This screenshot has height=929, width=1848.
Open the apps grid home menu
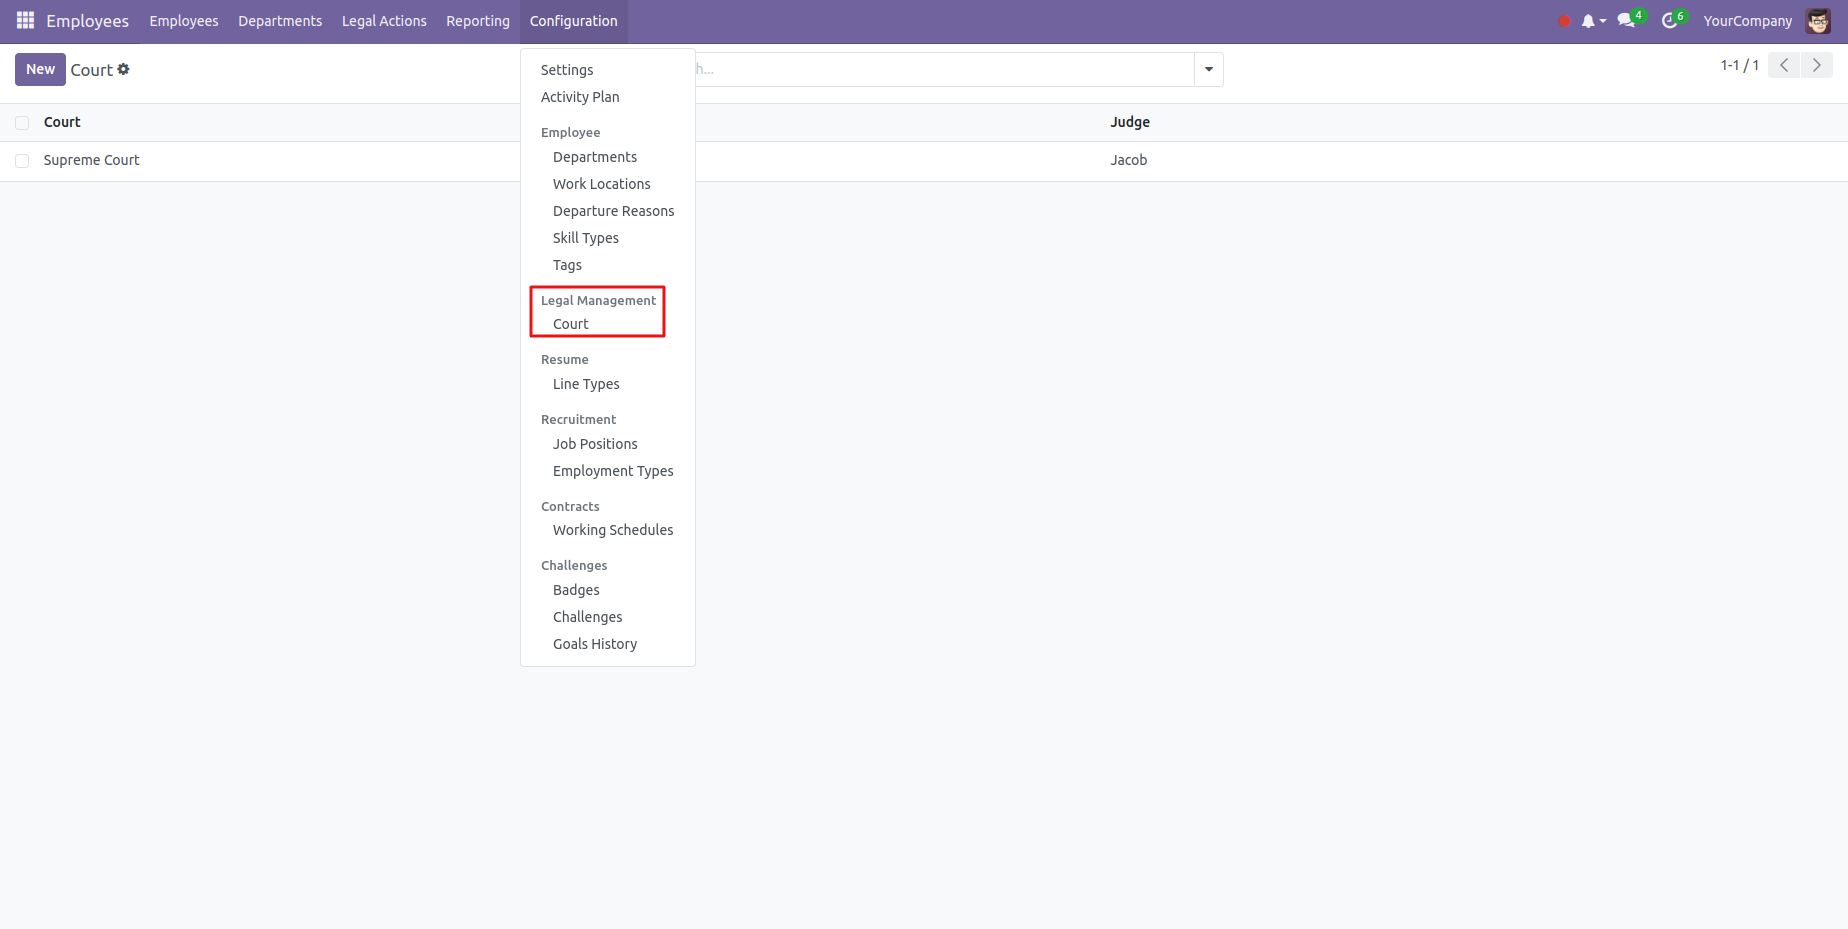(x=25, y=21)
